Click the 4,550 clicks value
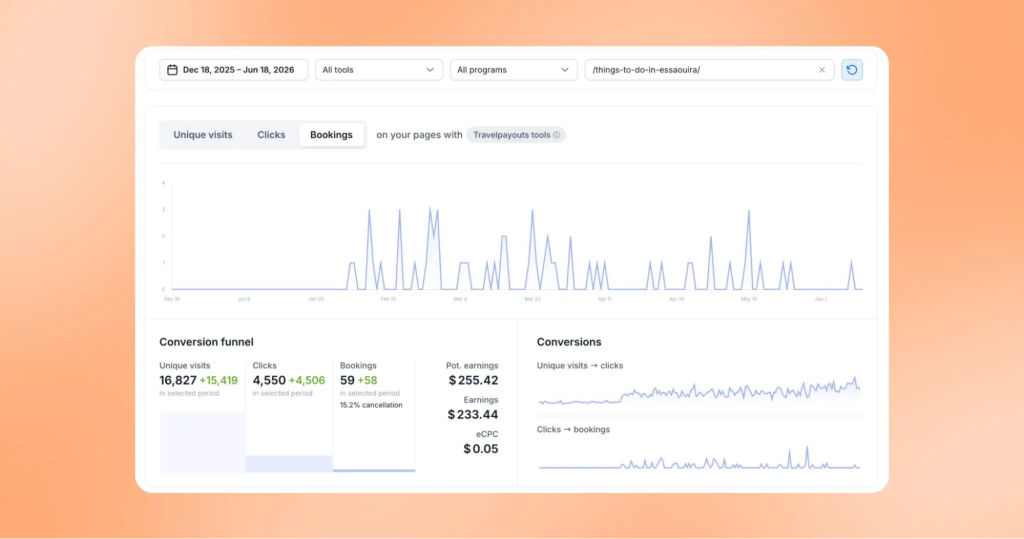 pos(269,380)
